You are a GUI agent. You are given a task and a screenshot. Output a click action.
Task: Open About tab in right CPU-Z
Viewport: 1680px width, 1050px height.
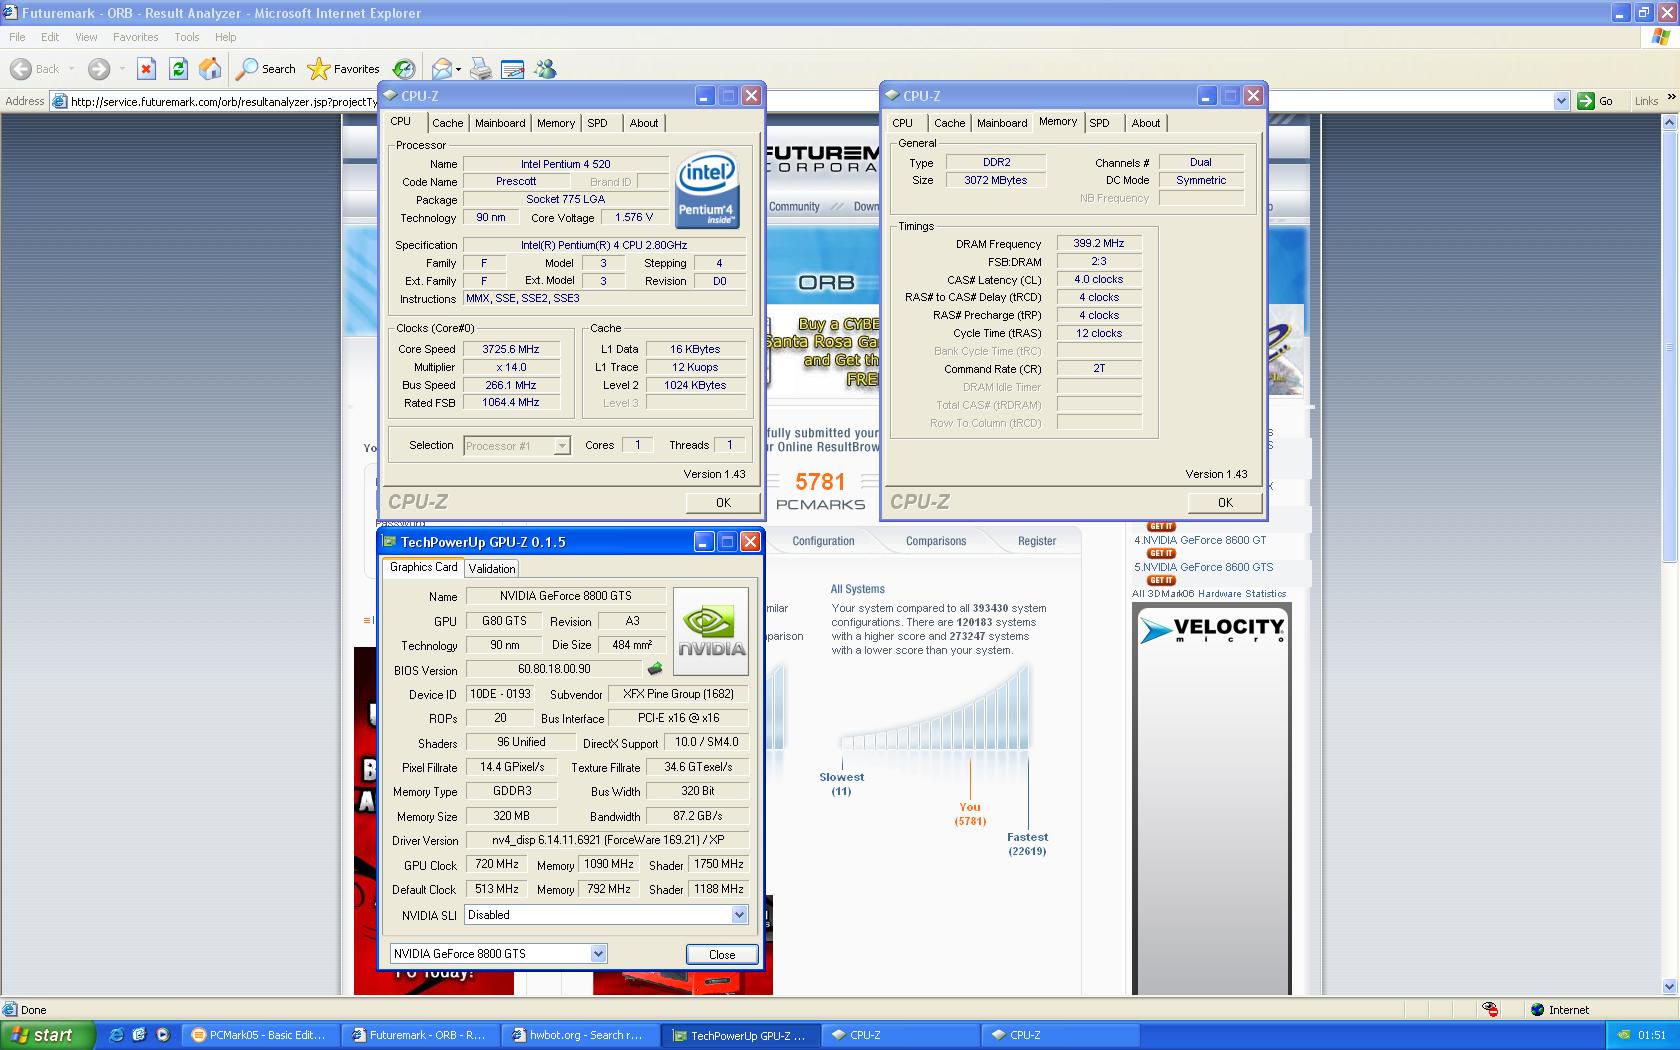[1146, 123]
